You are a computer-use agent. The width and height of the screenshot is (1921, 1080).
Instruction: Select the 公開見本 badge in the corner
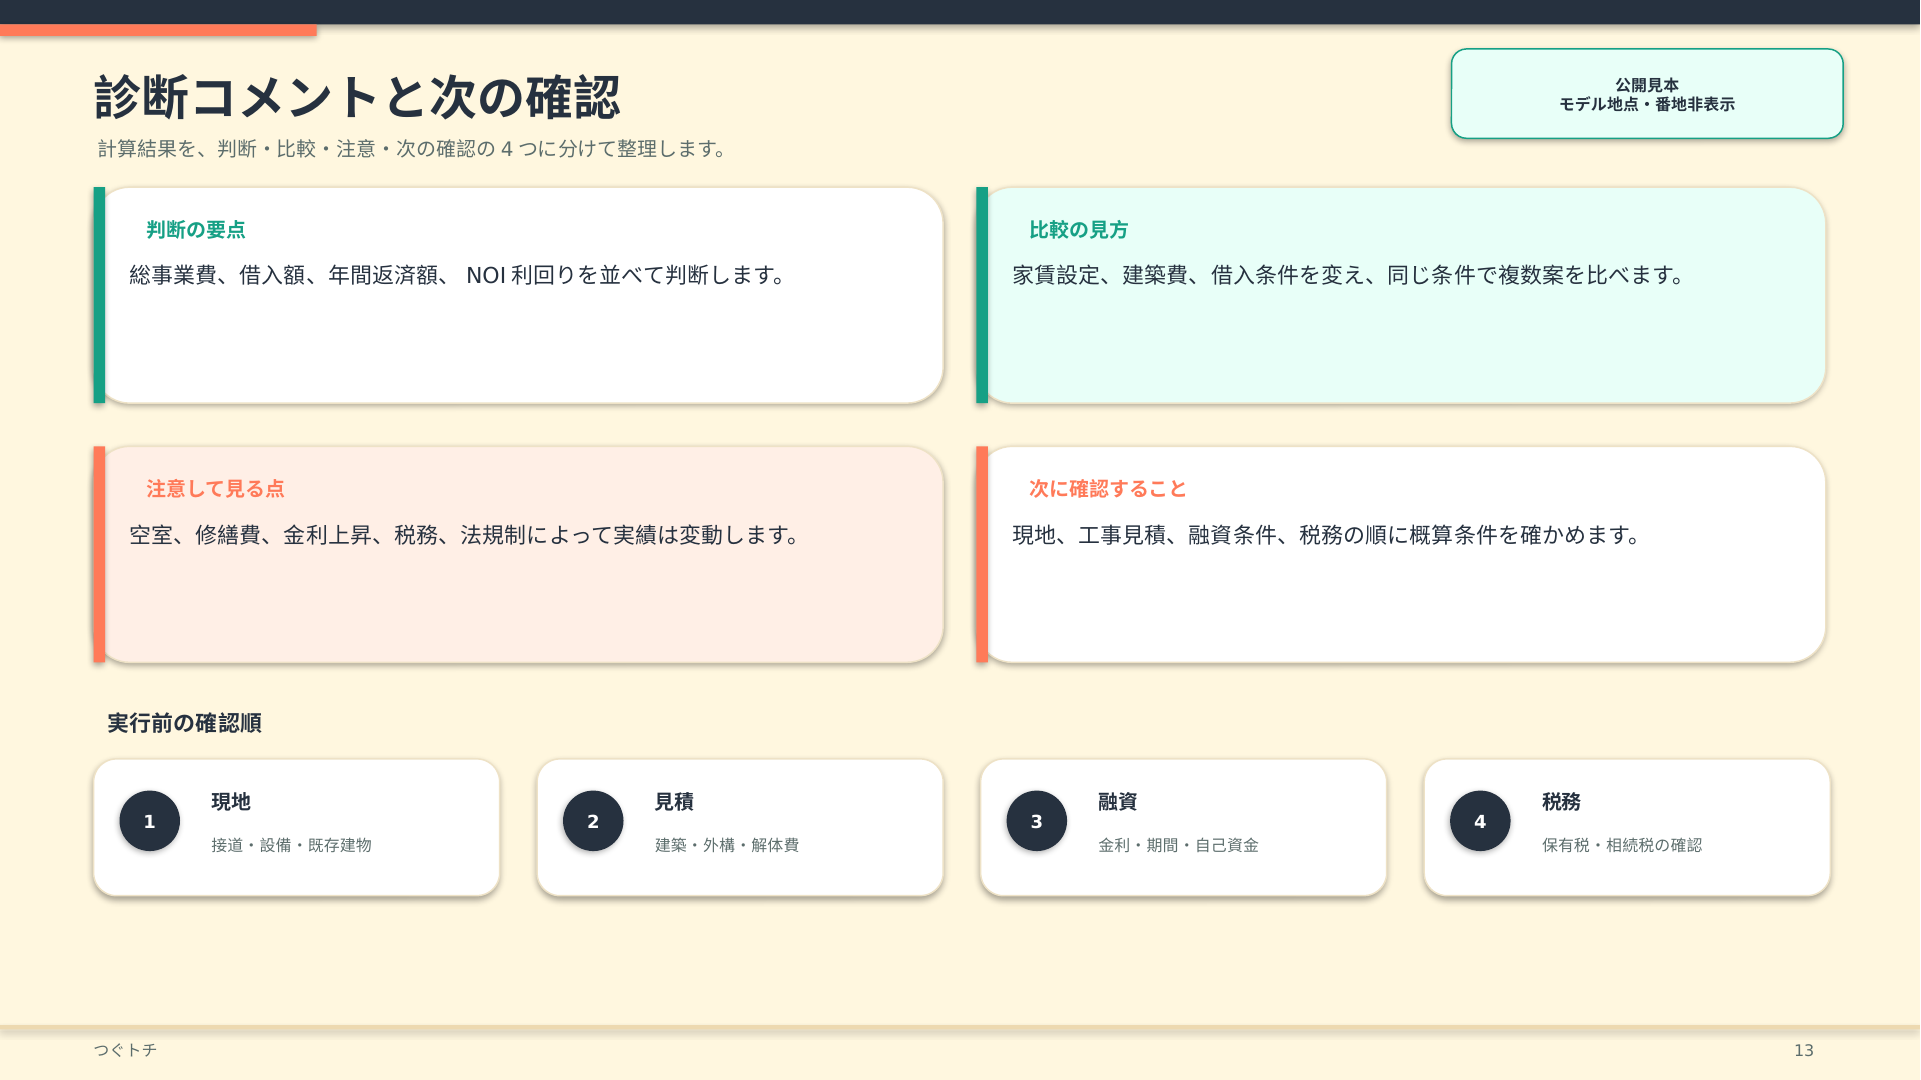coord(1647,94)
